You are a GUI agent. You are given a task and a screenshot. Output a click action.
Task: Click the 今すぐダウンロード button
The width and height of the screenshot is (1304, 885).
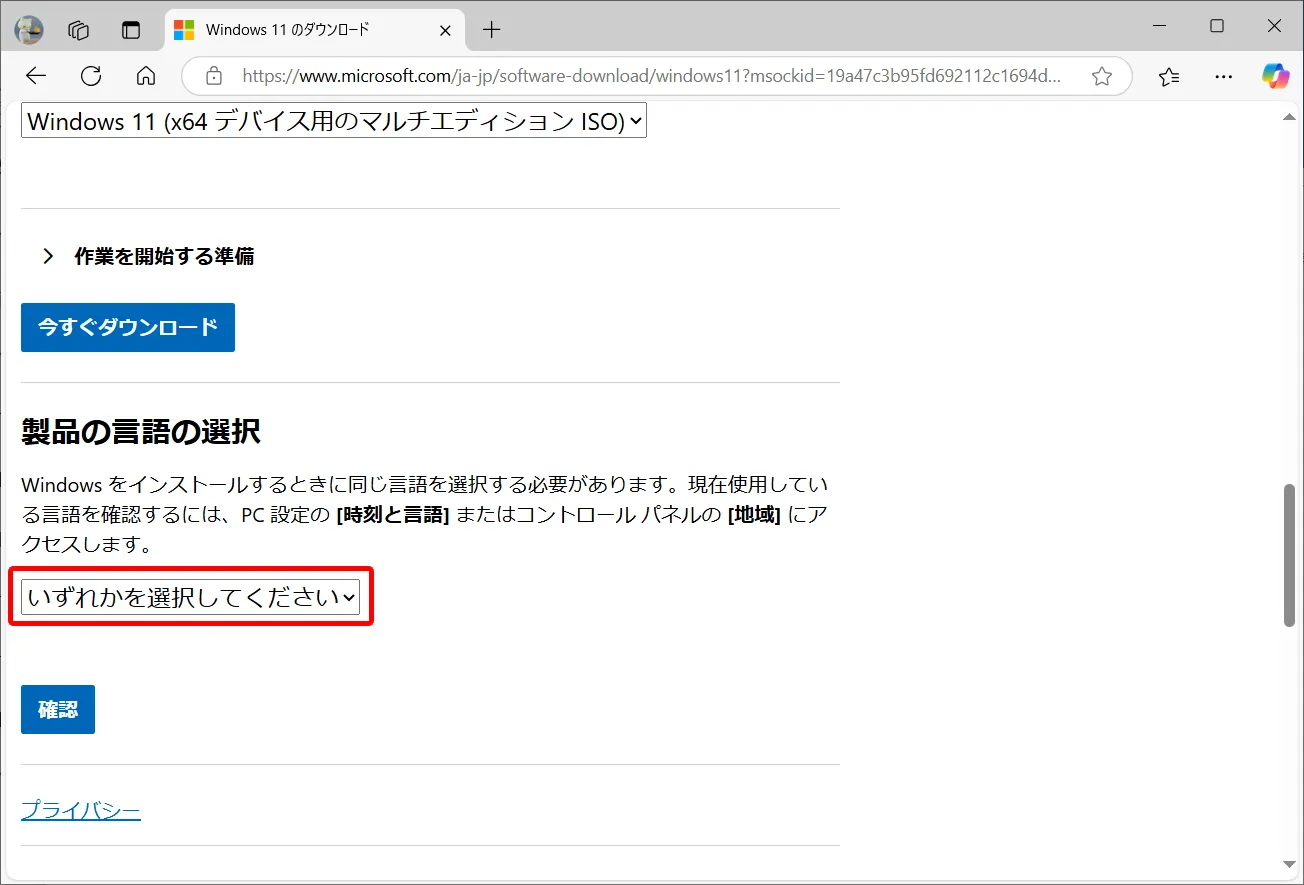click(128, 327)
